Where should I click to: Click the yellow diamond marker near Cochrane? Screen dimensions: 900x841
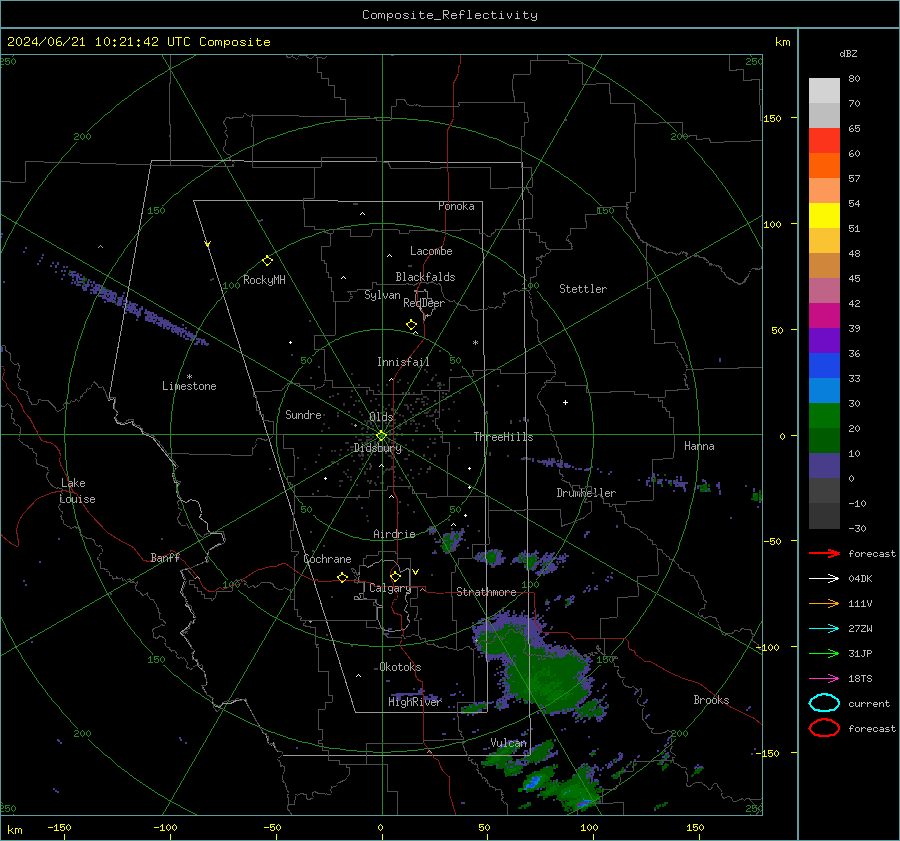pos(343,577)
